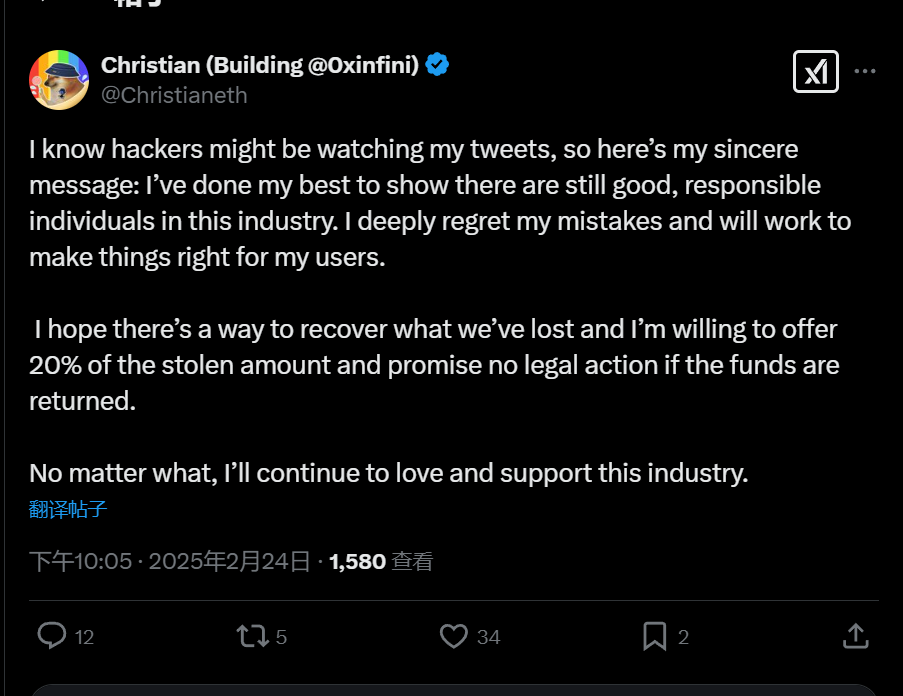Click the 翻译帖子 translate post link
This screenshot has width=903, height=696.
click(x=68, y=510)
